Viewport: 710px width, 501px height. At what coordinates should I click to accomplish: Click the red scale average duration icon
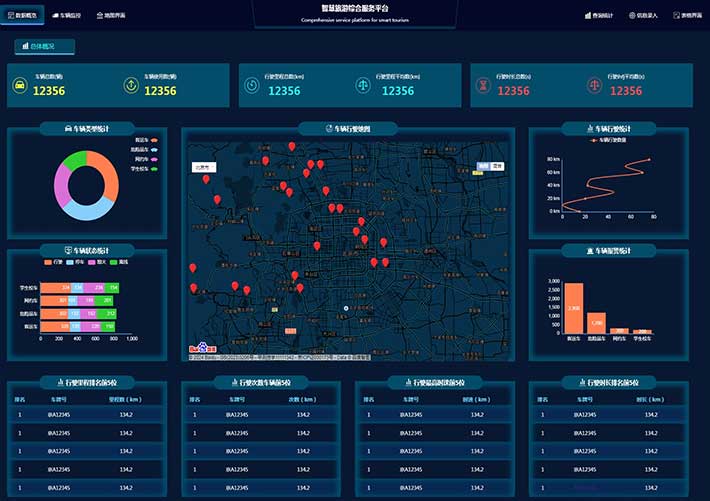pos(596,86)
